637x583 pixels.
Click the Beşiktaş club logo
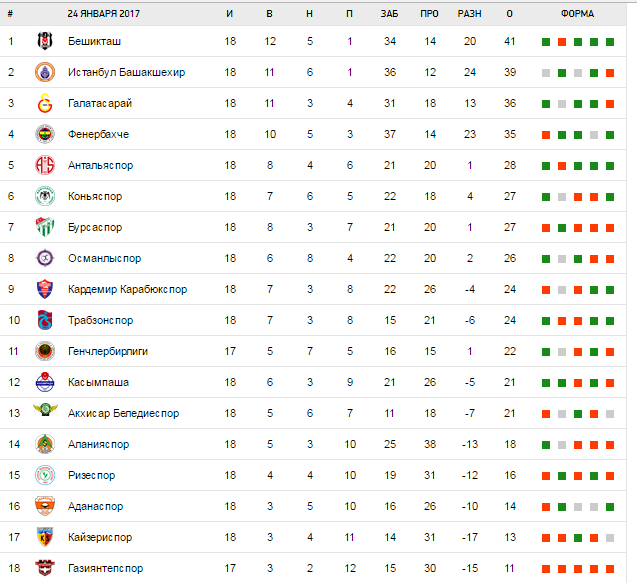[44, 42]
